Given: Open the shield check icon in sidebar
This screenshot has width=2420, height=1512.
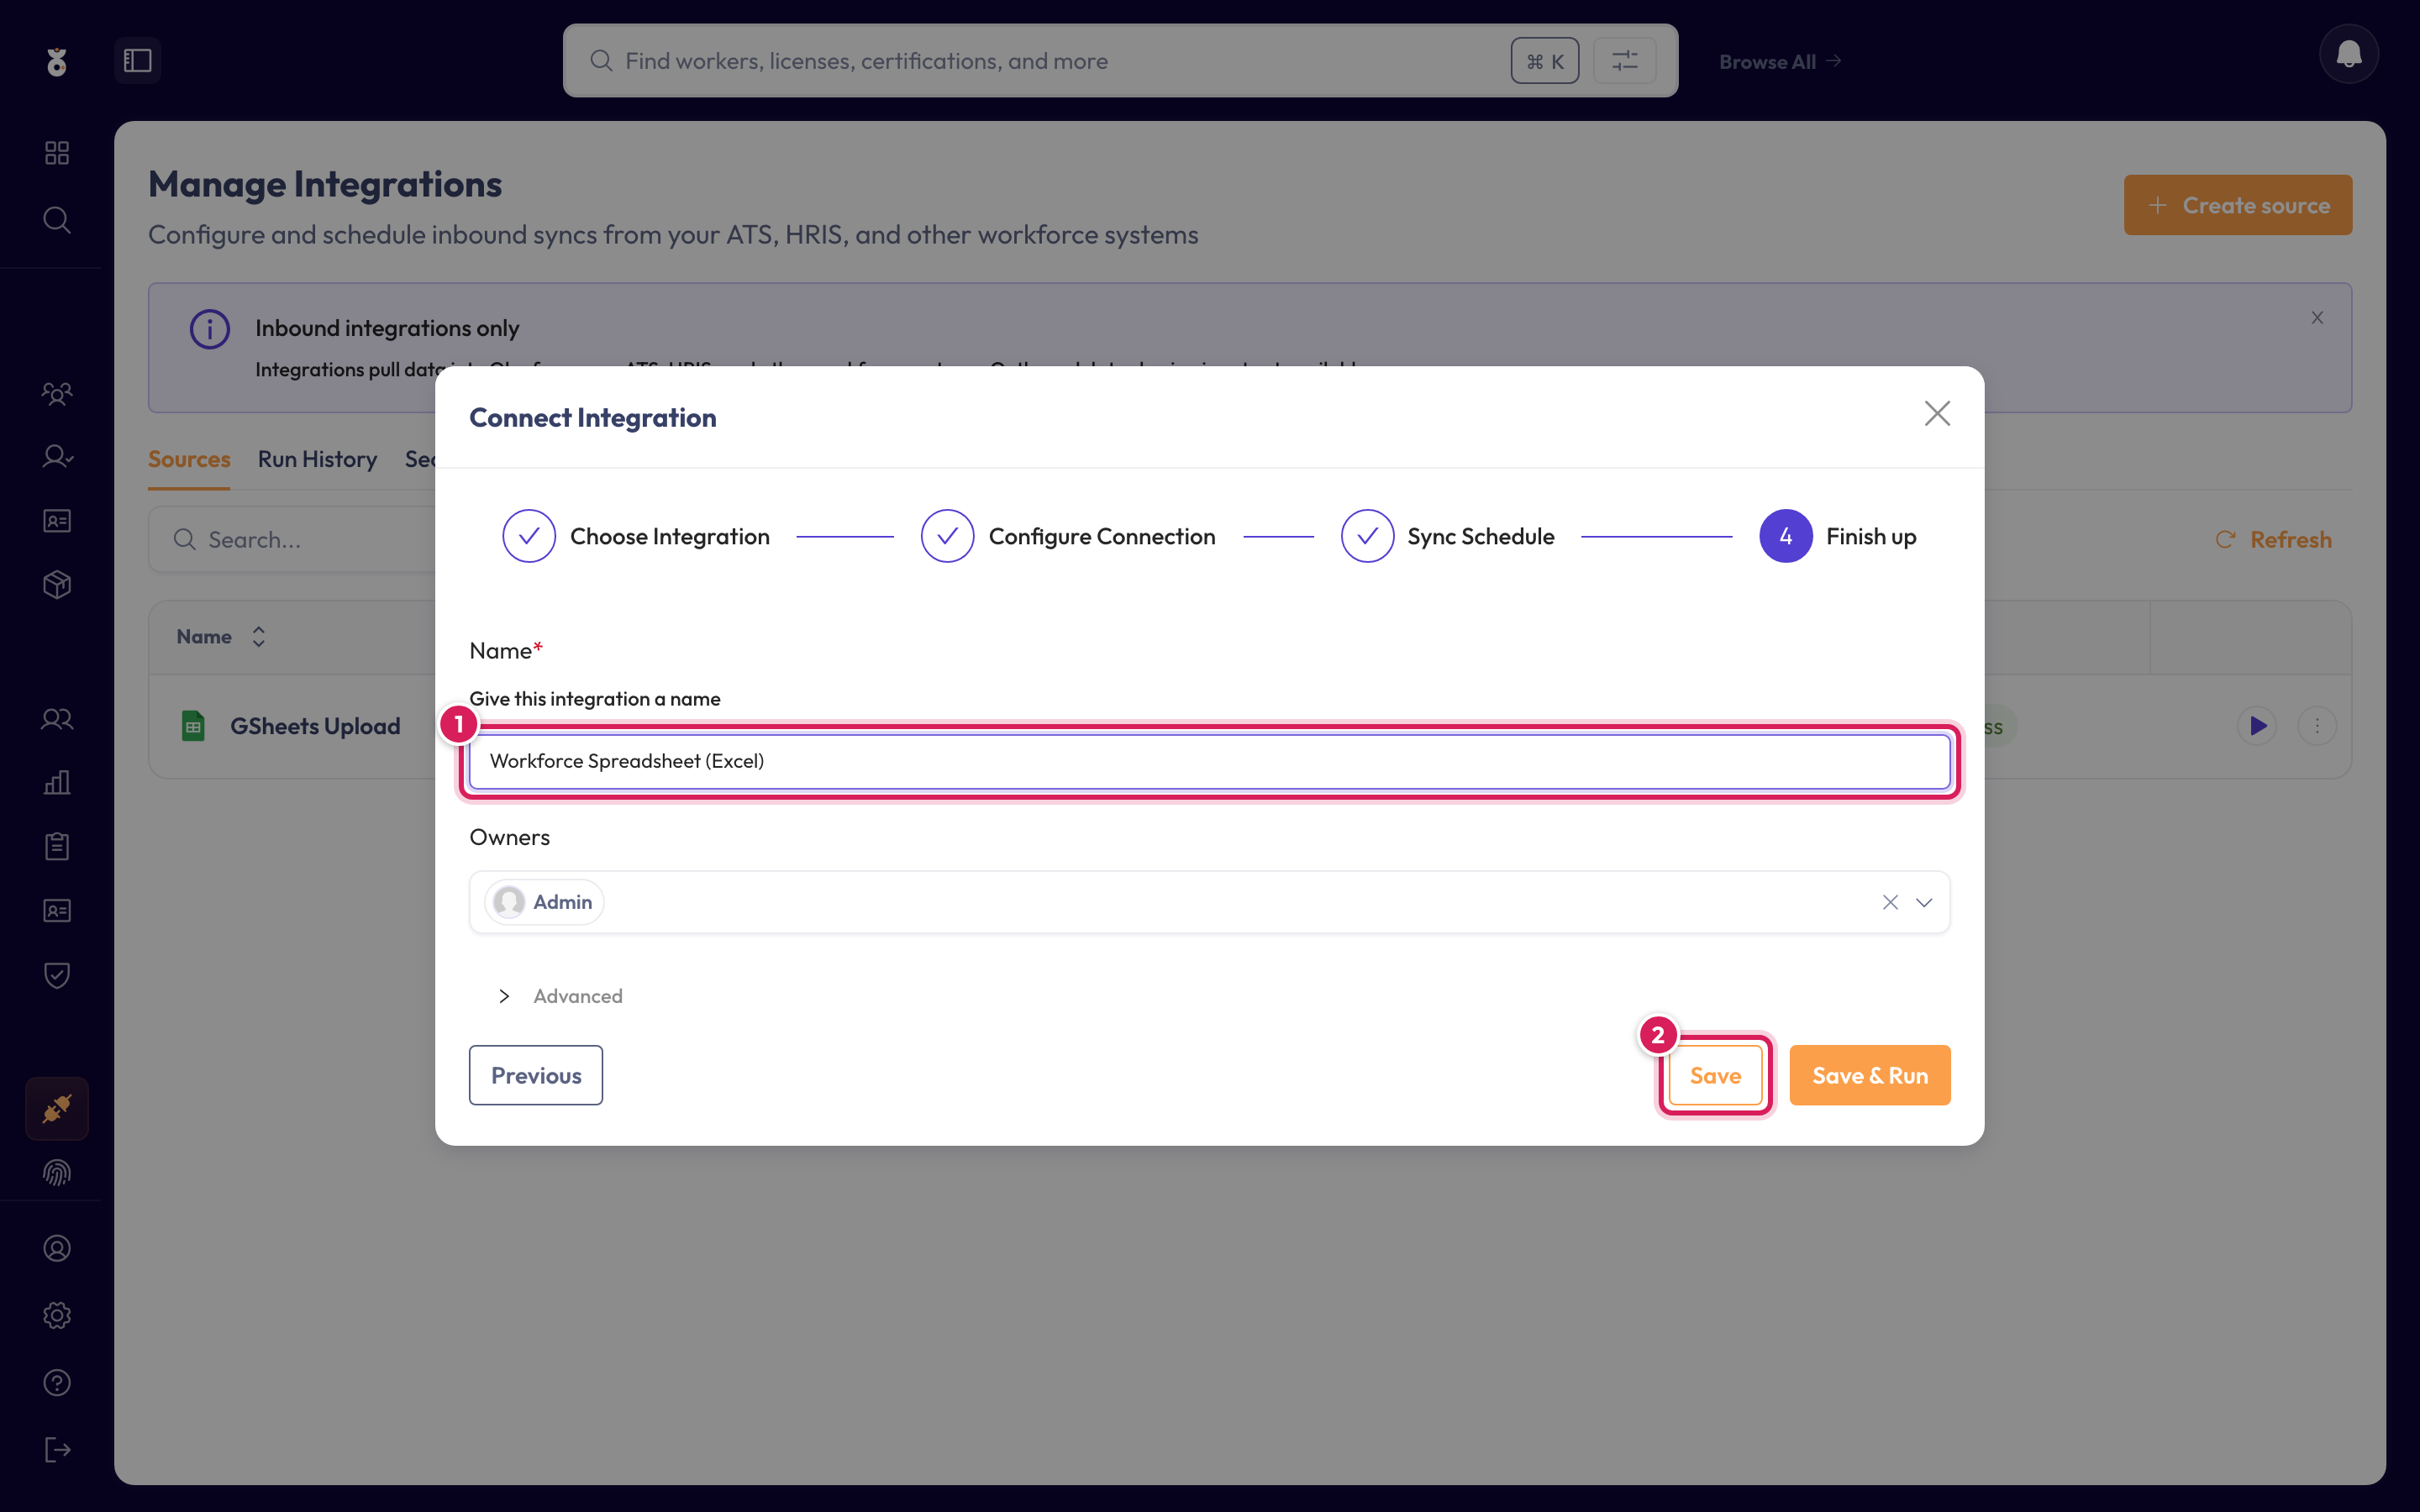Looking at the screenshot, I should pyautogui.click(x=57, y=975).
